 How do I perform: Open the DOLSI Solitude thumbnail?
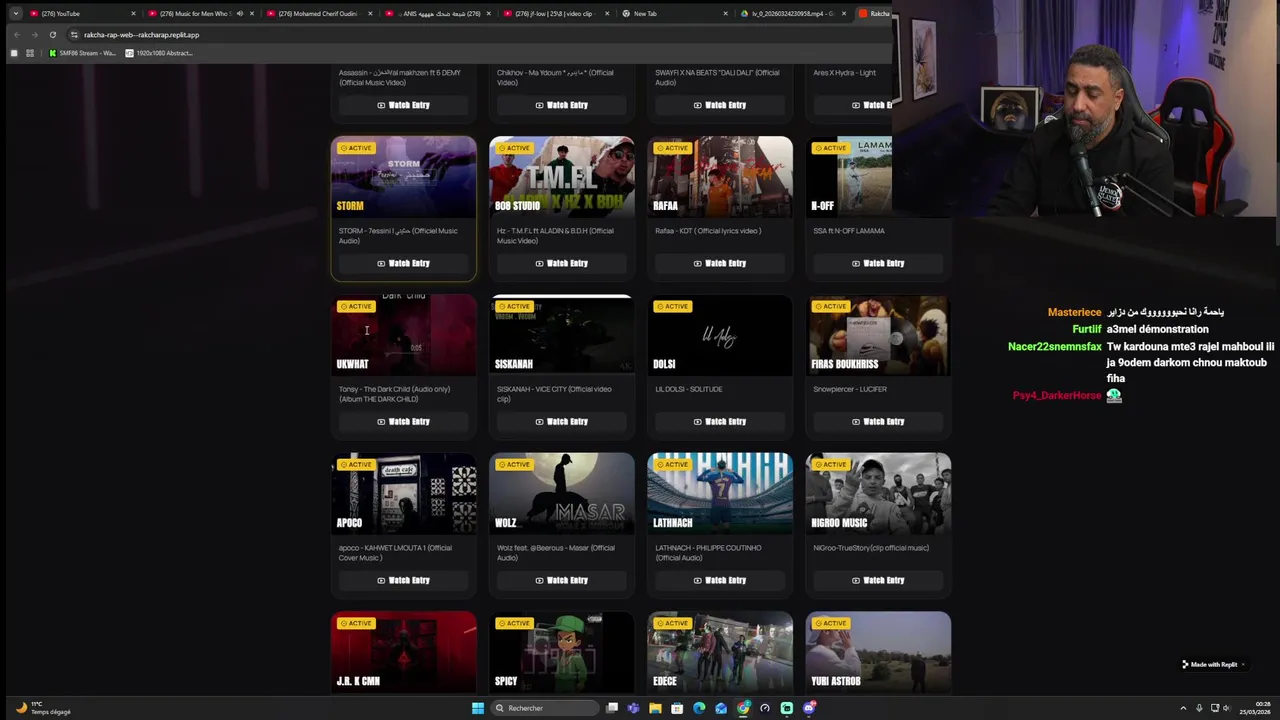720,335
